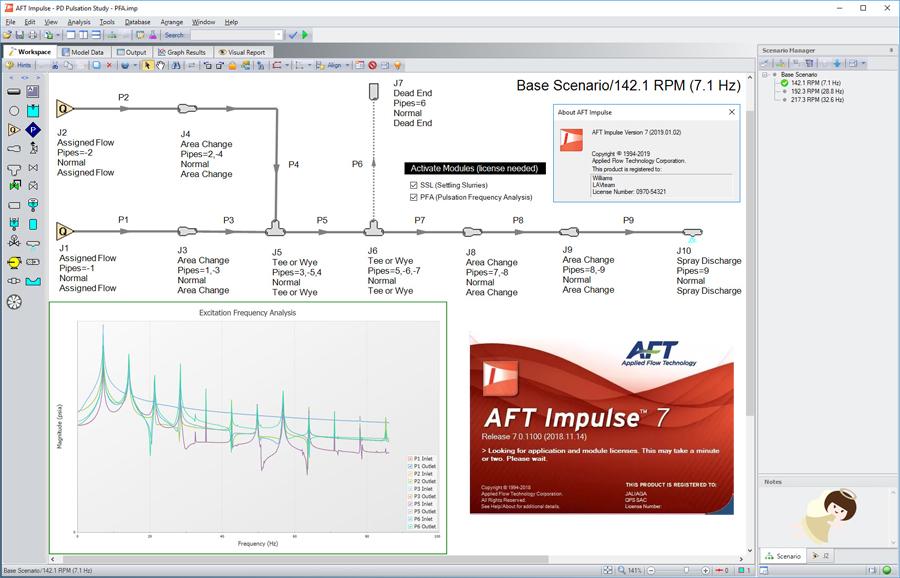Open a model file with the folder icon
The image size is (900, 578).
7,35
